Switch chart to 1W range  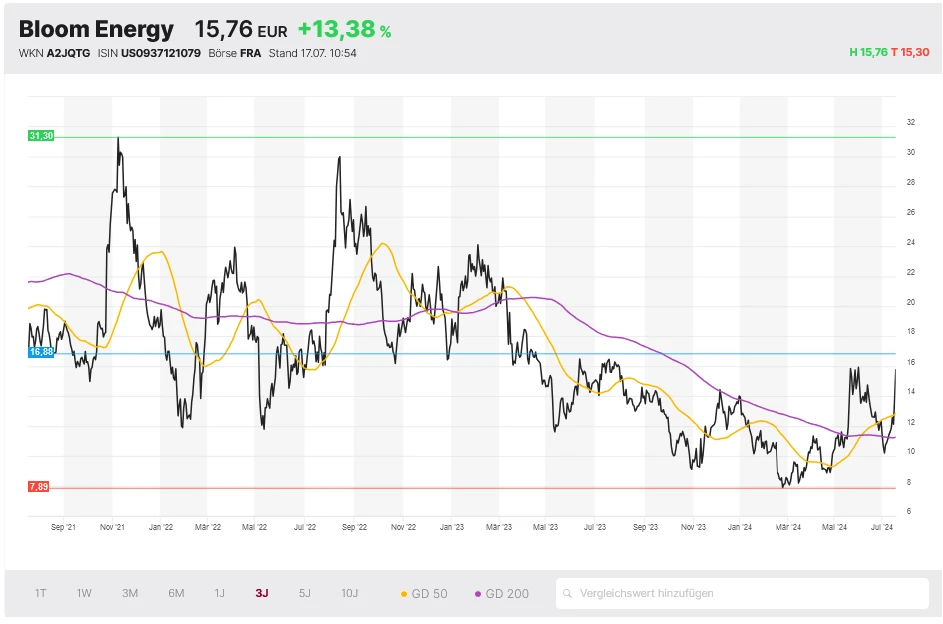tap(84, 593)
